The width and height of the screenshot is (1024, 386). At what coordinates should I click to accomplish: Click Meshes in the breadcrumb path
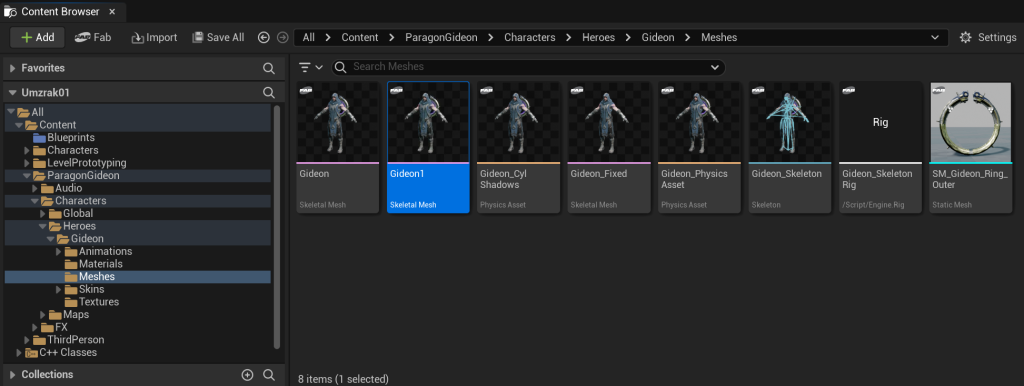click(719, 38)
